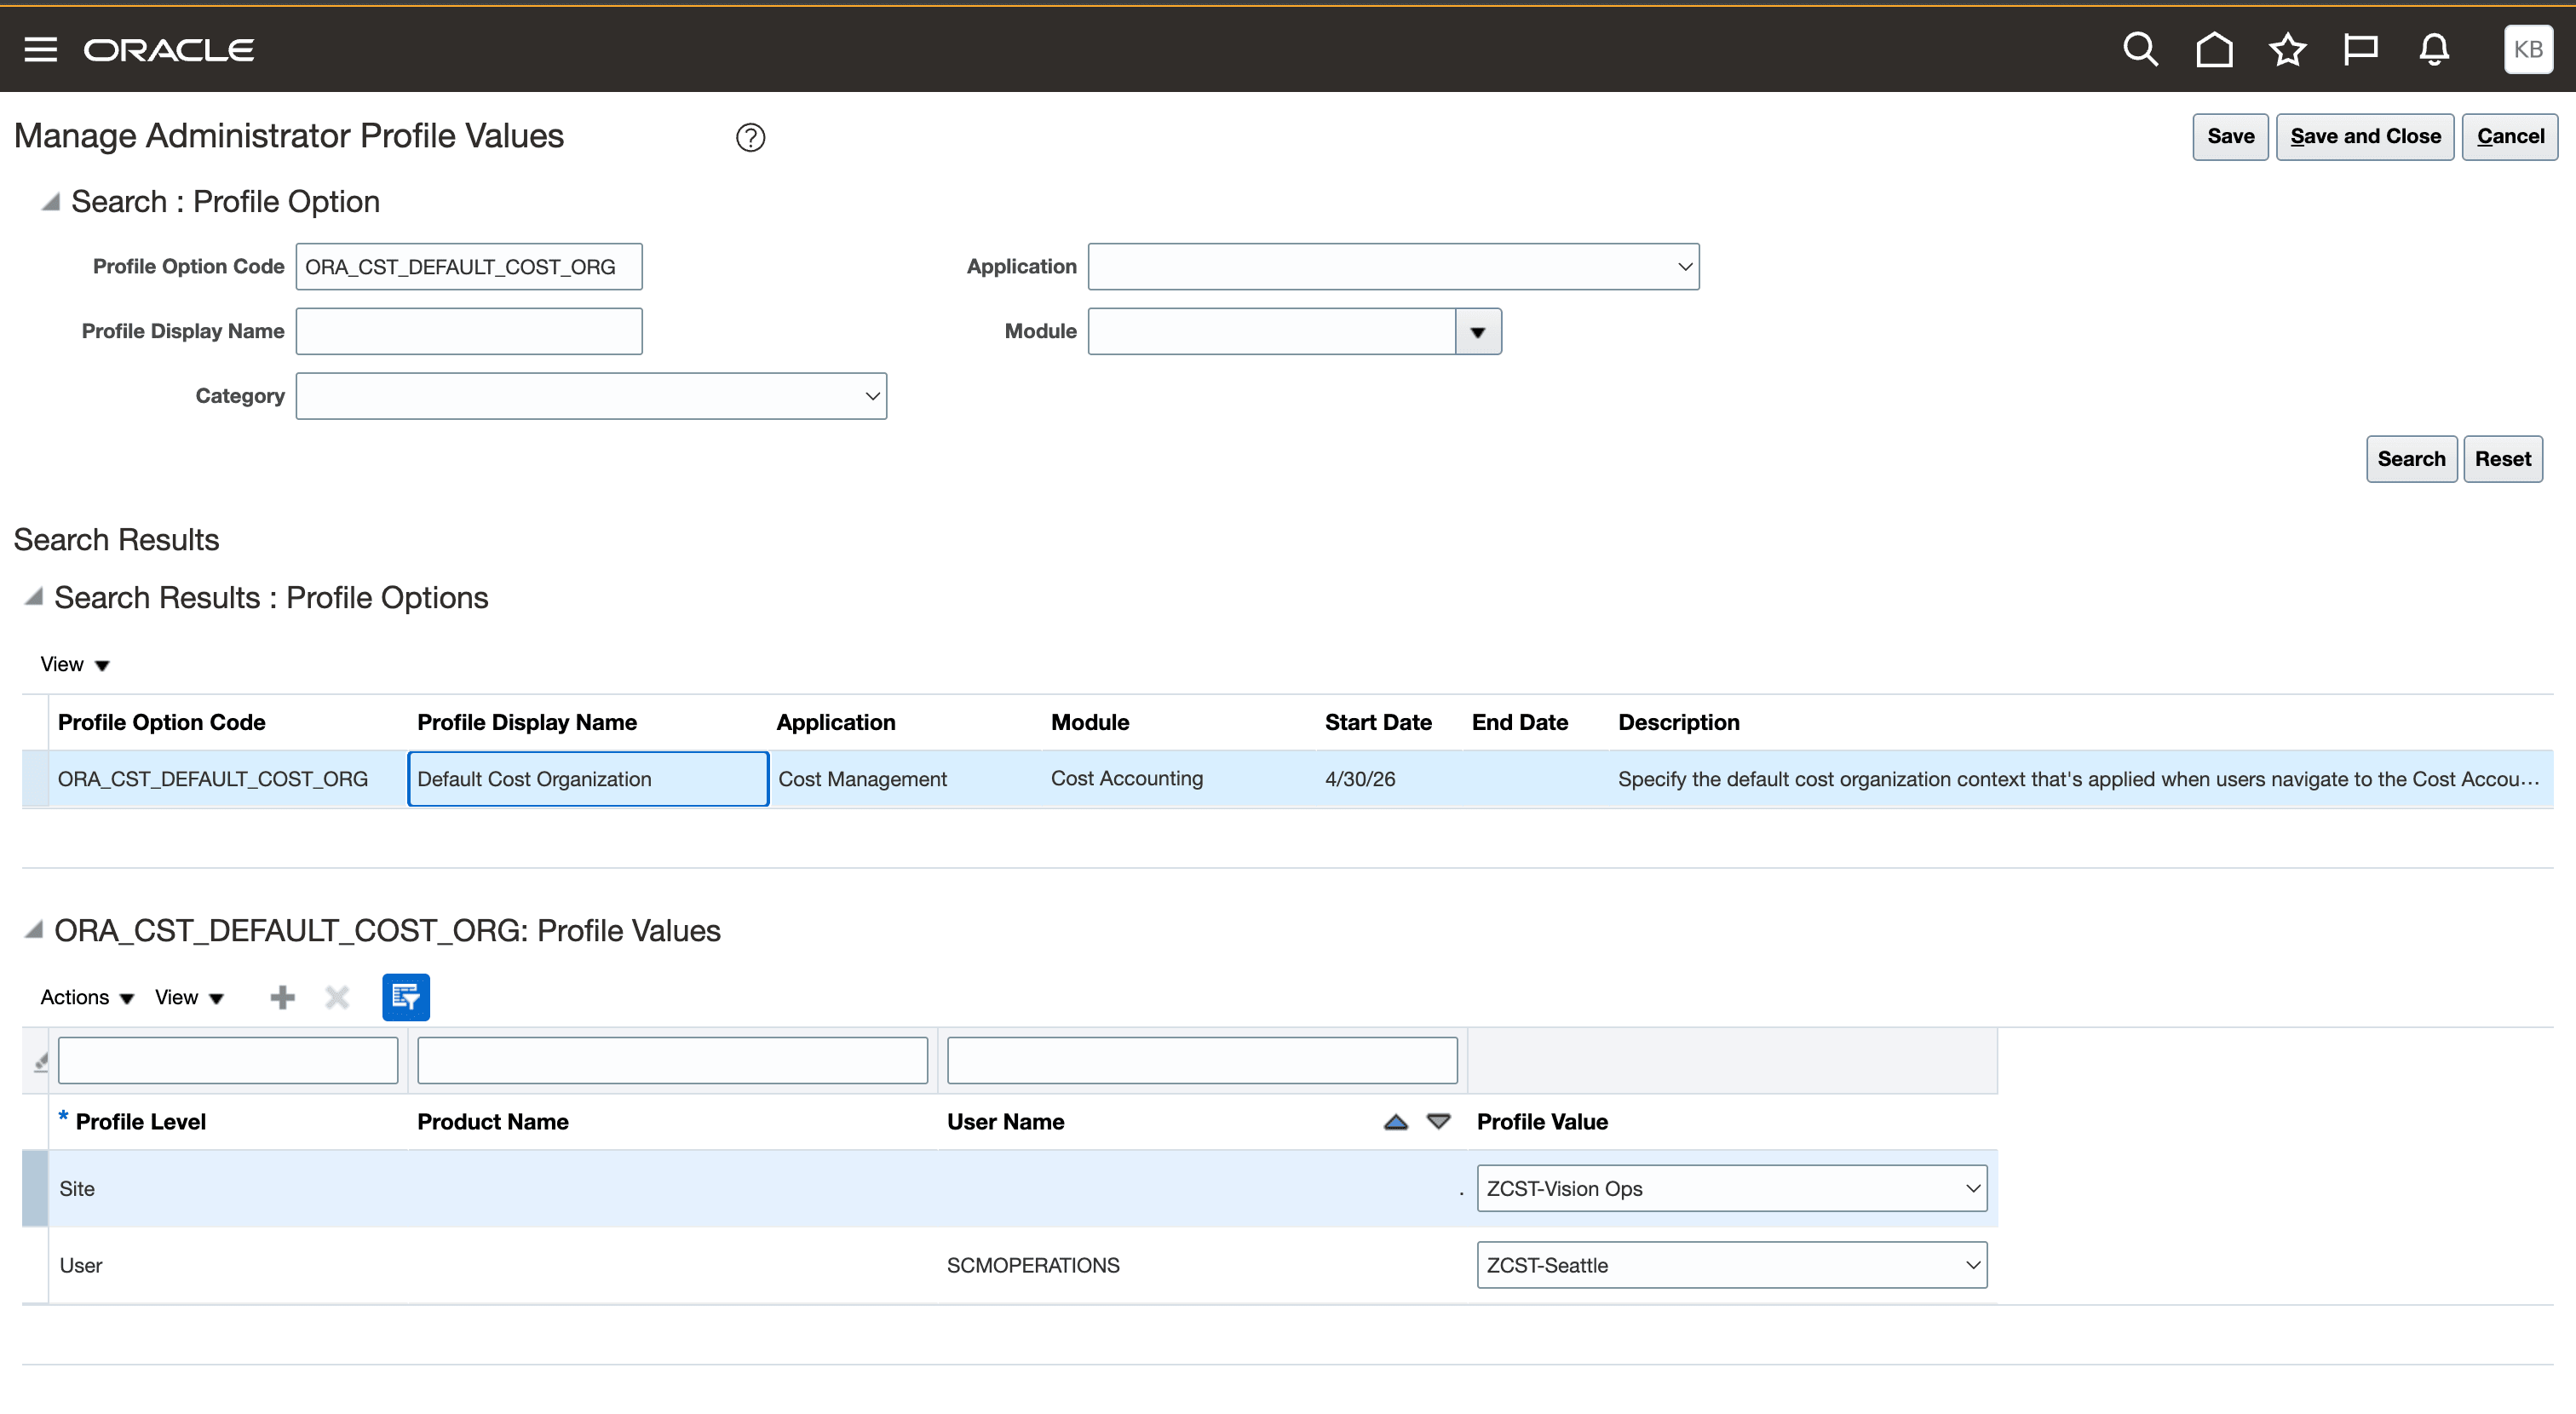This screenshot has height=1414, width=2576.
Task: Click the Oracle logo
Action: coord(169,50)
